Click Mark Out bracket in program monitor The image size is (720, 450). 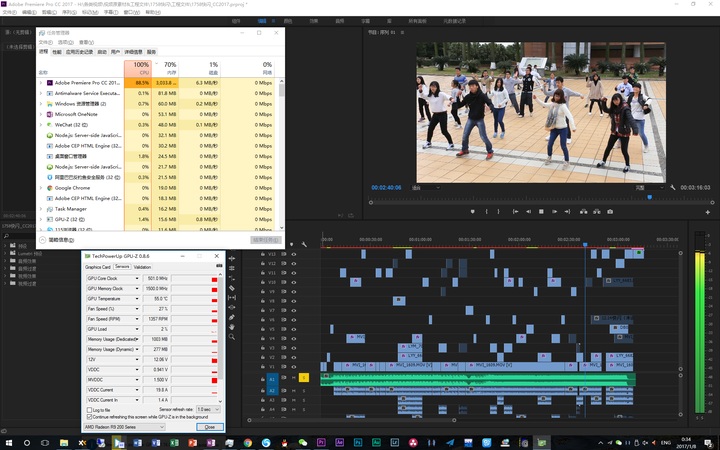click(x=499, y=212)
